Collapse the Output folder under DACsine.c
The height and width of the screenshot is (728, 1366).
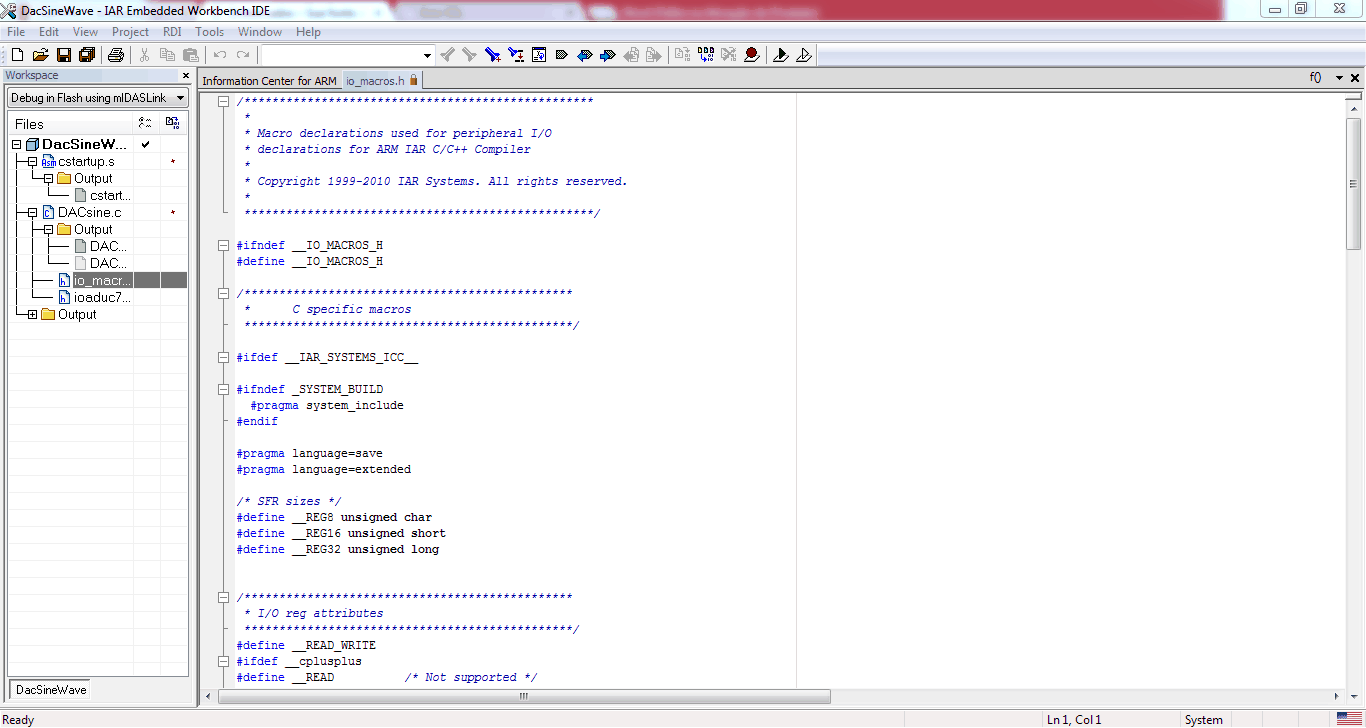click(x=49, y=229)
